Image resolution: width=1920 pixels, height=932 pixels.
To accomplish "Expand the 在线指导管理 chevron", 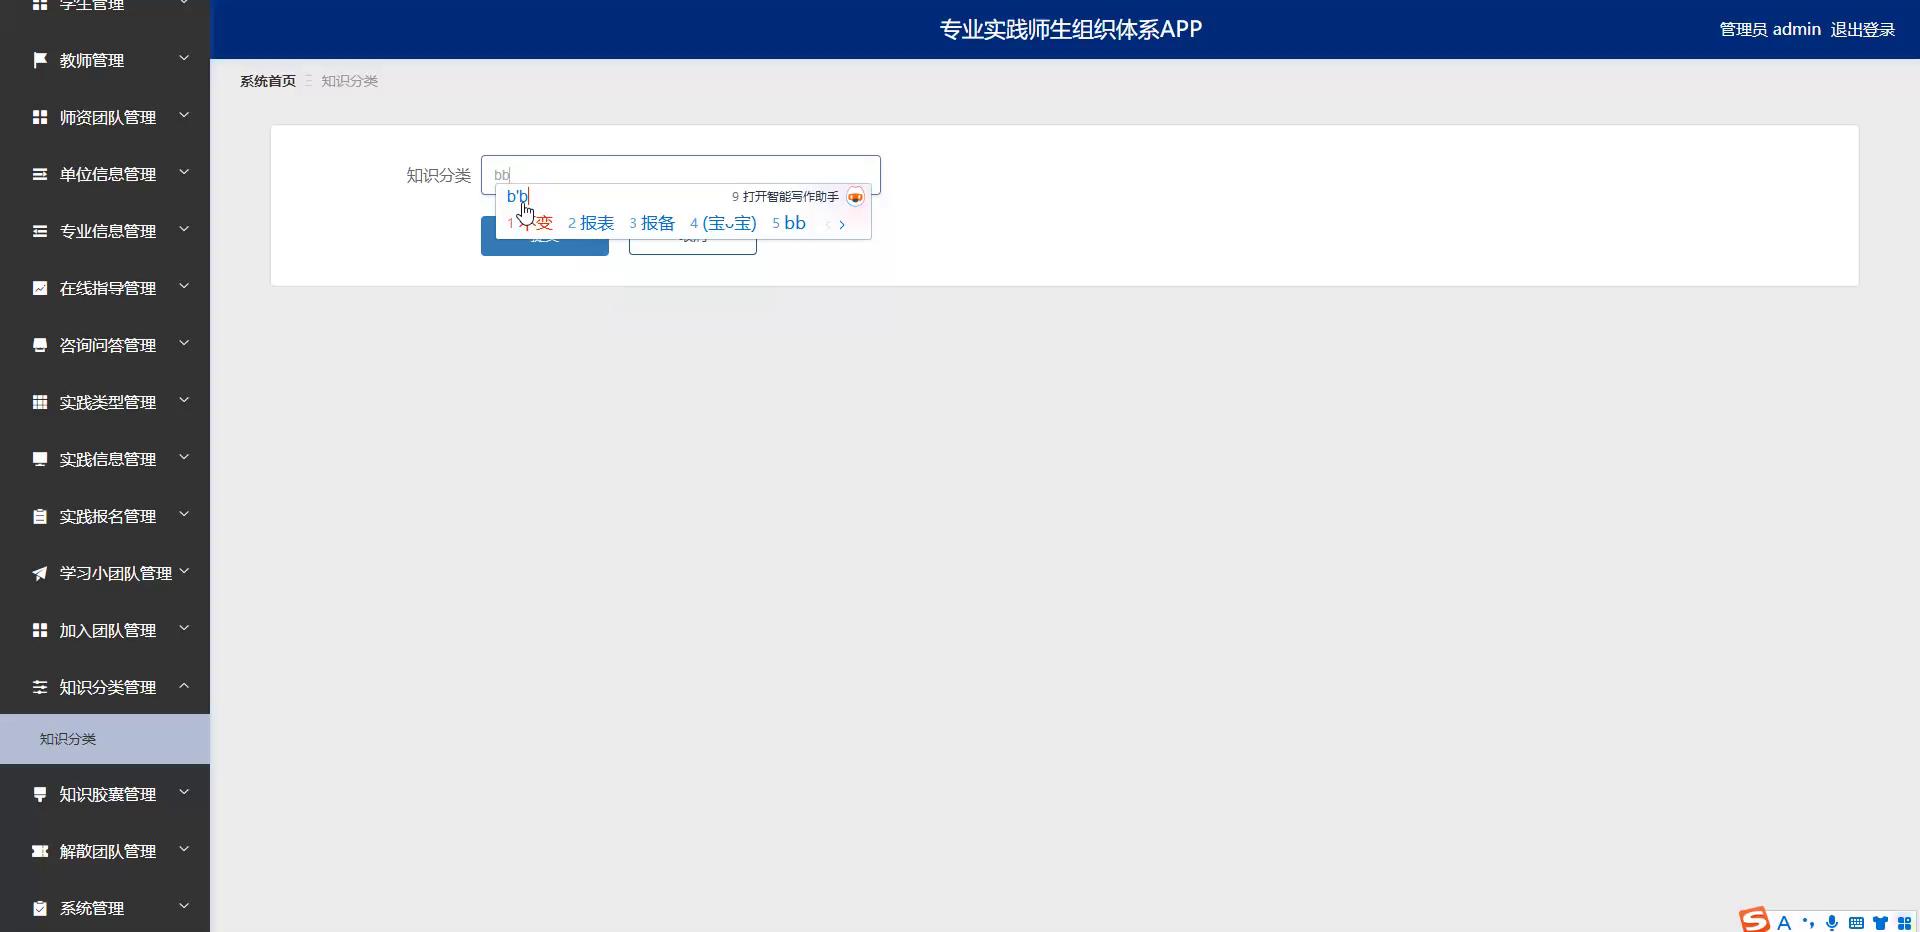I will click(184, 287).
